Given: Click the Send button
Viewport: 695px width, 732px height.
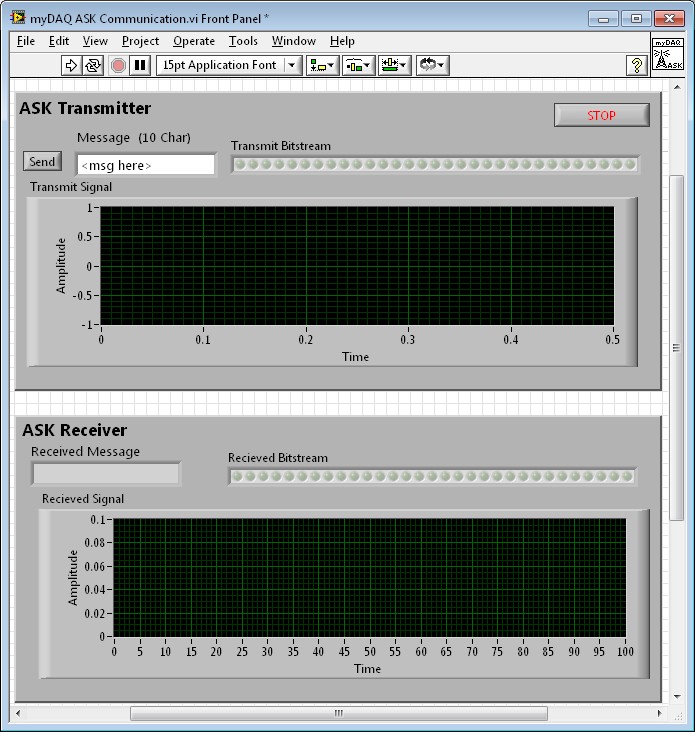Looking at the screenshot, I should click(x=42, y=161).
